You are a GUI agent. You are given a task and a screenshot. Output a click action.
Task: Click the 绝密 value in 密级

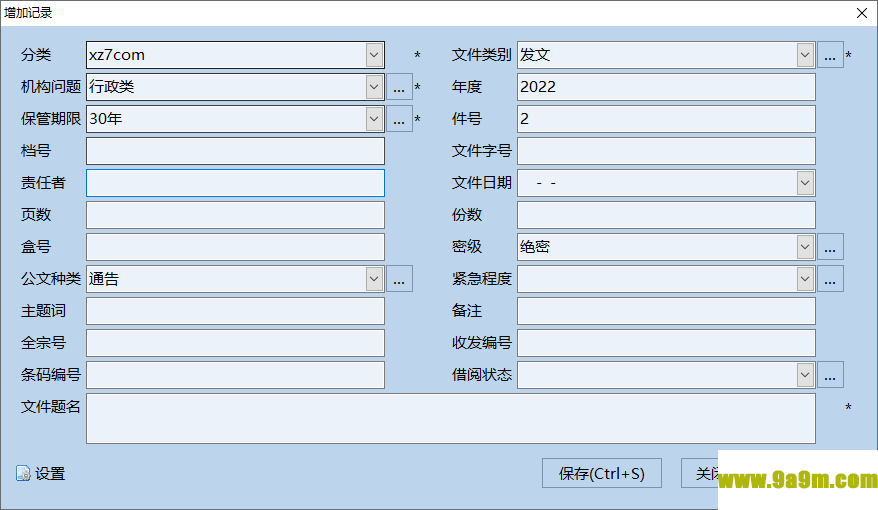point(535,247)
